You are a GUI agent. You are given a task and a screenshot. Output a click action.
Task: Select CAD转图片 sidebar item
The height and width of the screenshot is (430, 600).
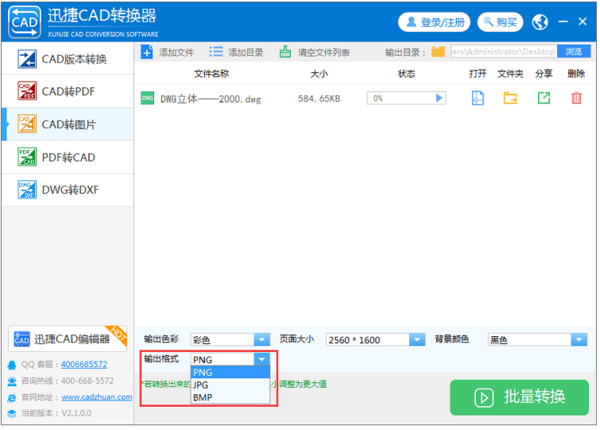[x=68, y=124]
